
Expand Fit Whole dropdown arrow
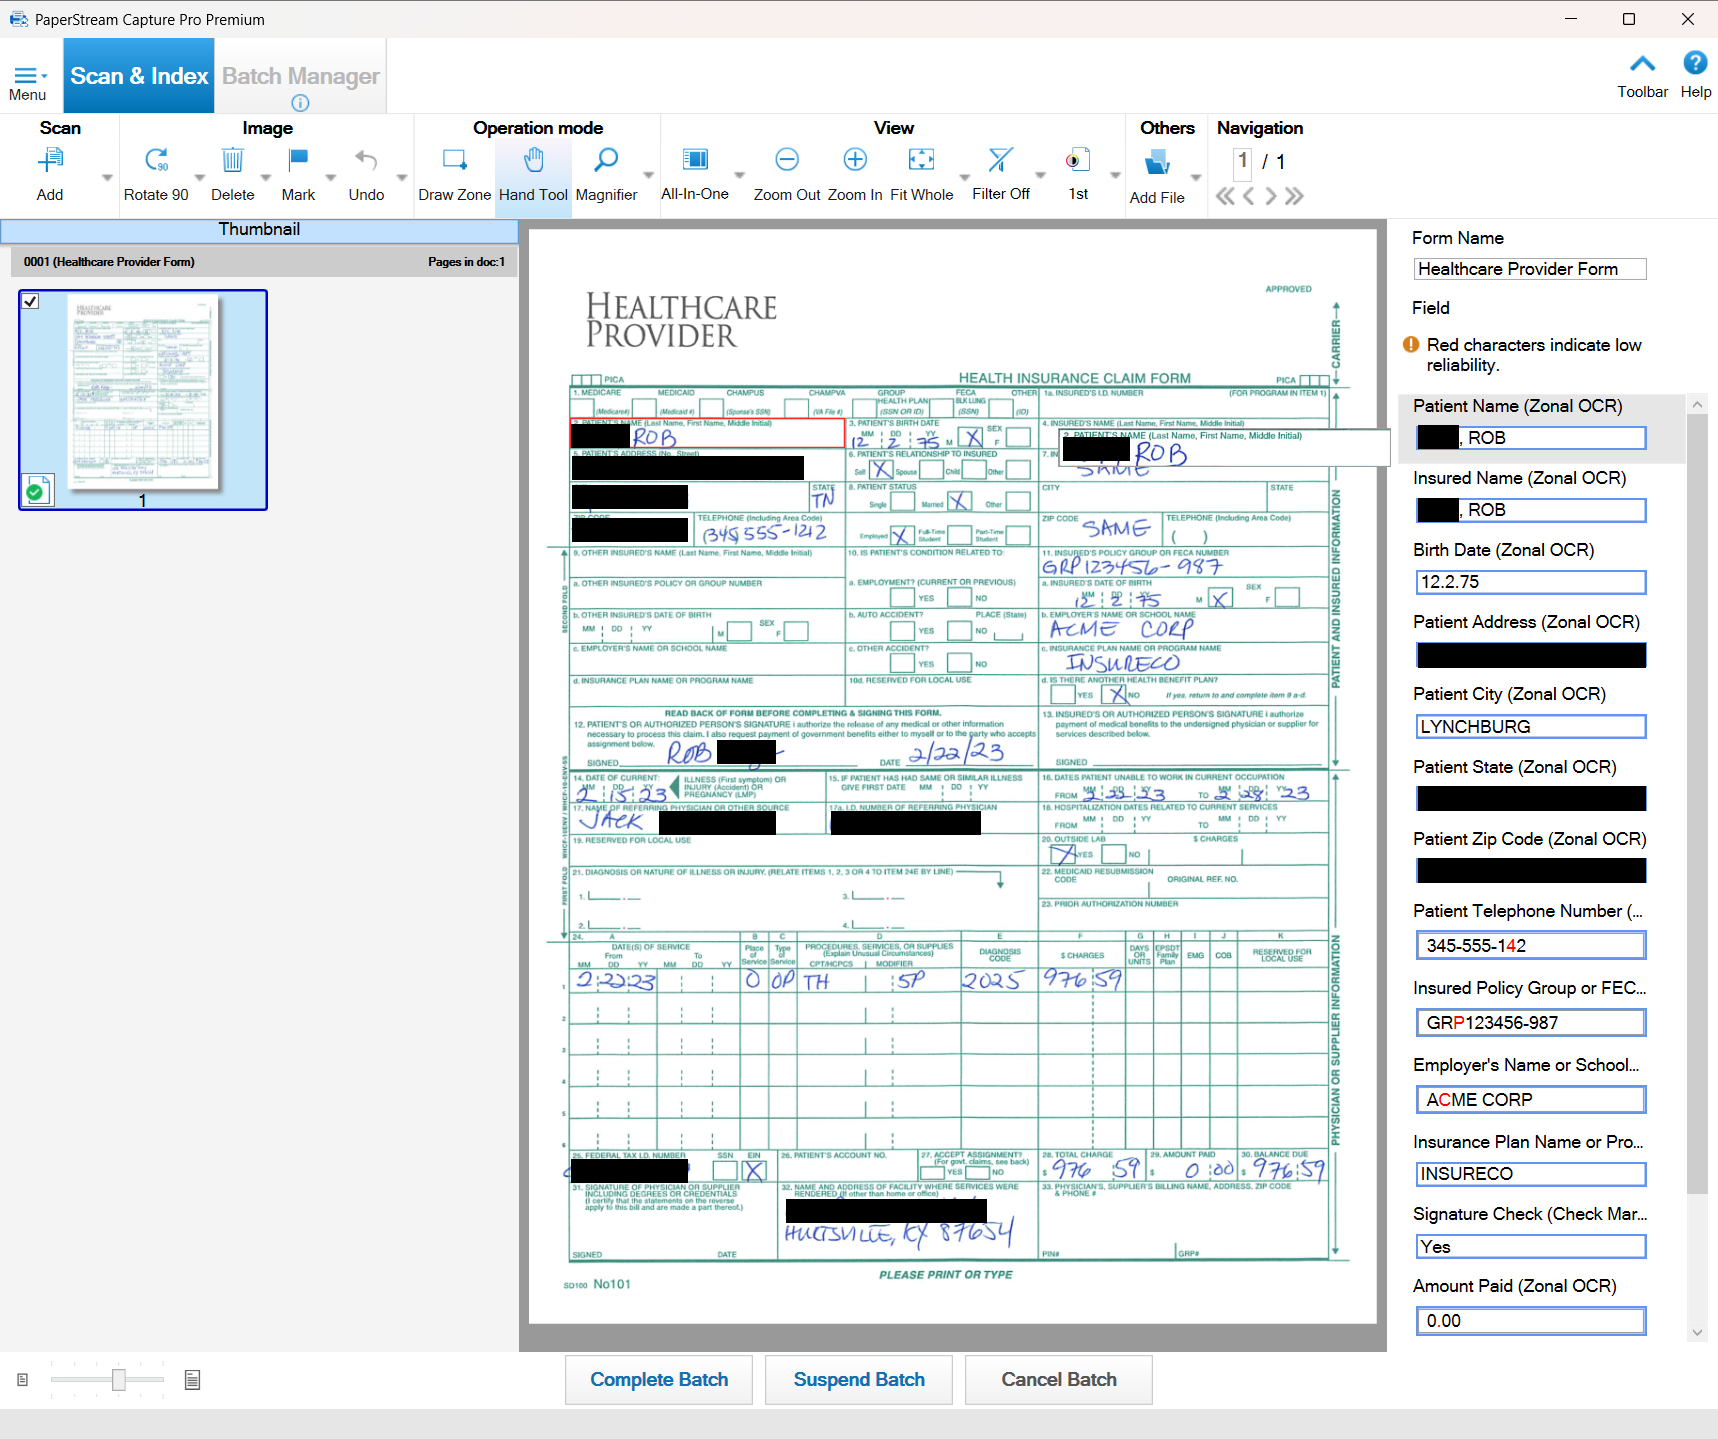(964, 178)
